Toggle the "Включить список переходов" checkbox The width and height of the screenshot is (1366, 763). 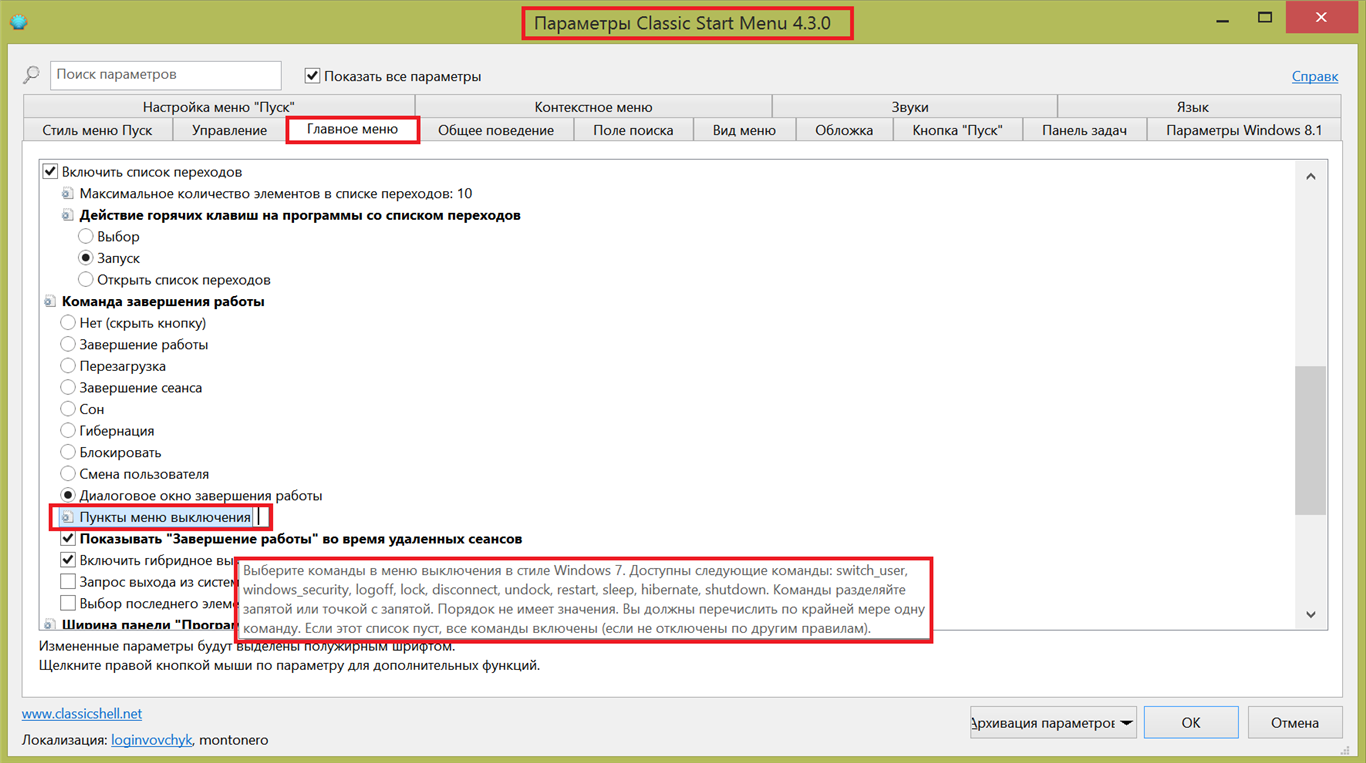(x=50, y=172)
